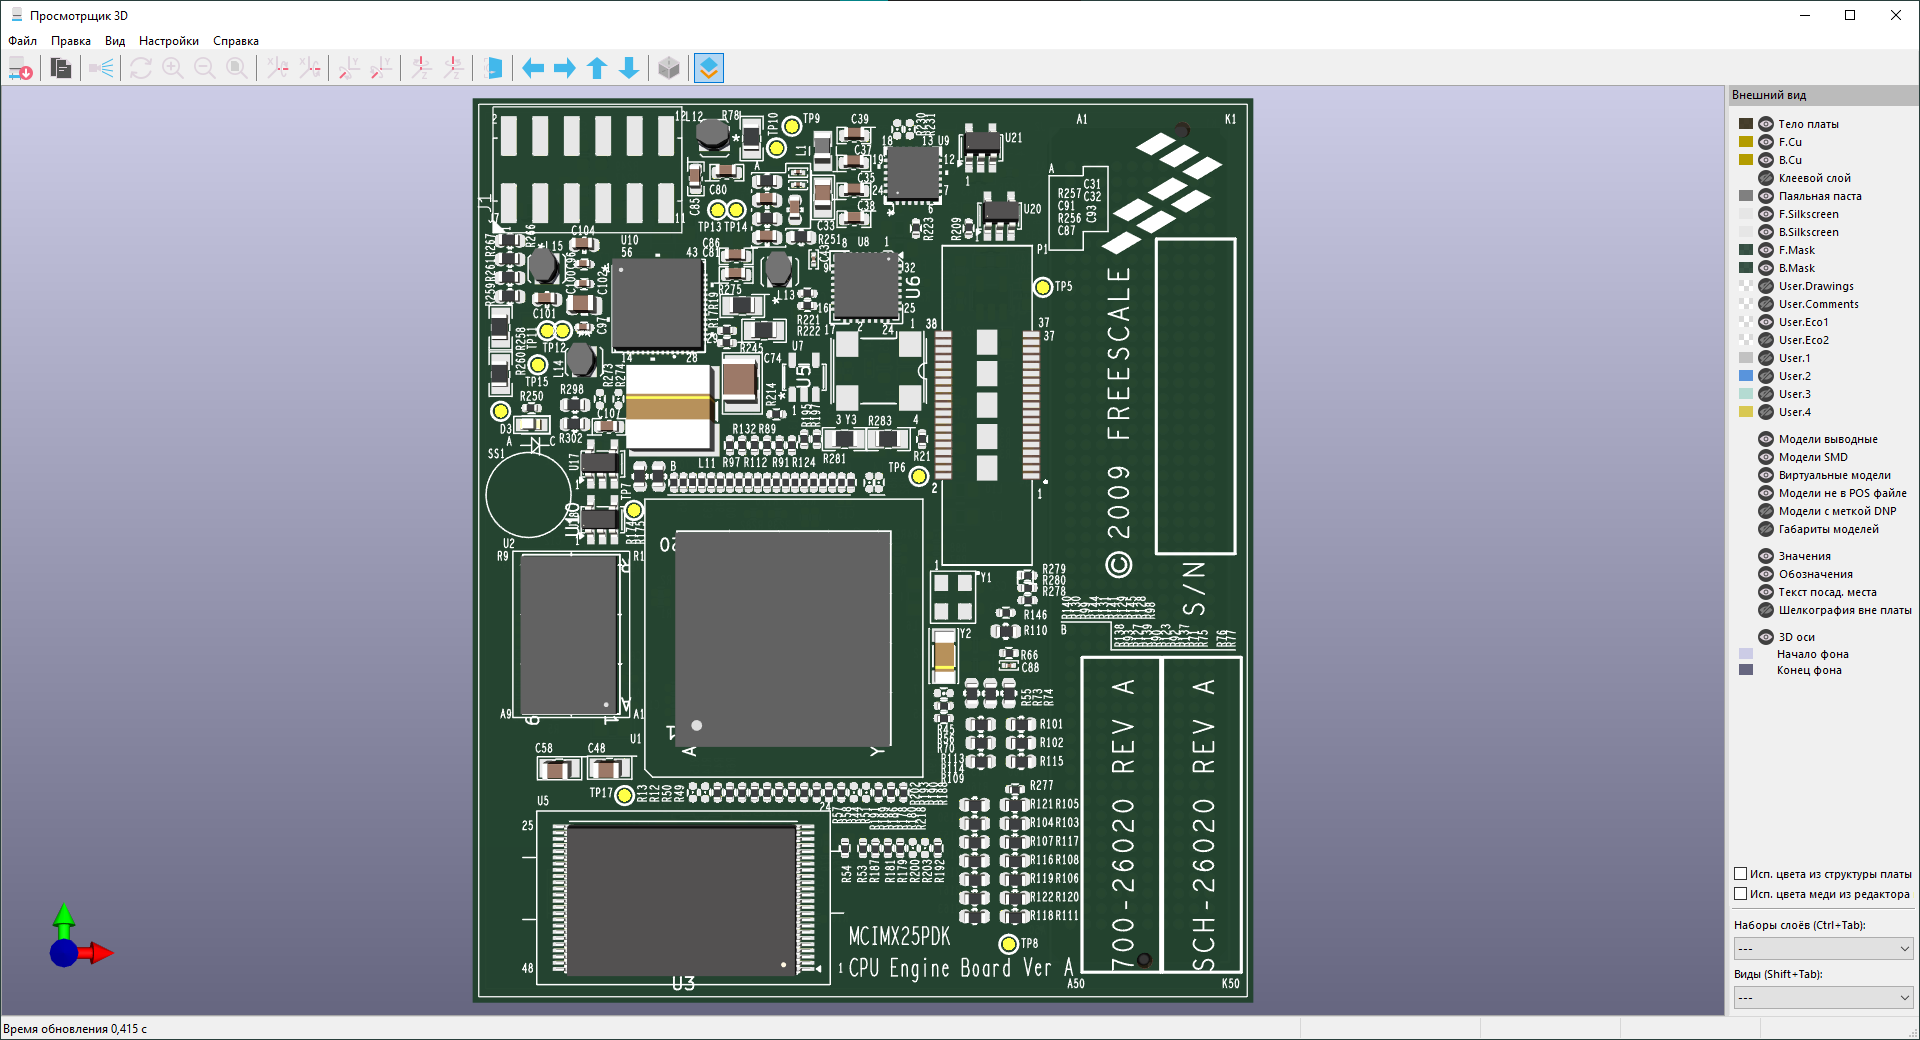The width and height of the screenshot is (1920, 1040).
Task: Toggle visibility of F.Silkscreen layer
Action: 1766,214
